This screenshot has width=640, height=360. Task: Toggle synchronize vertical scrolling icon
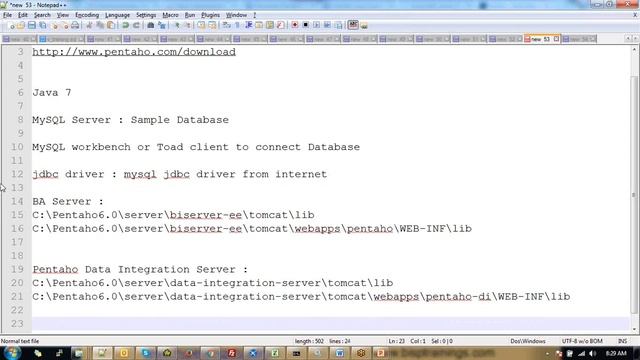(201, 25)
